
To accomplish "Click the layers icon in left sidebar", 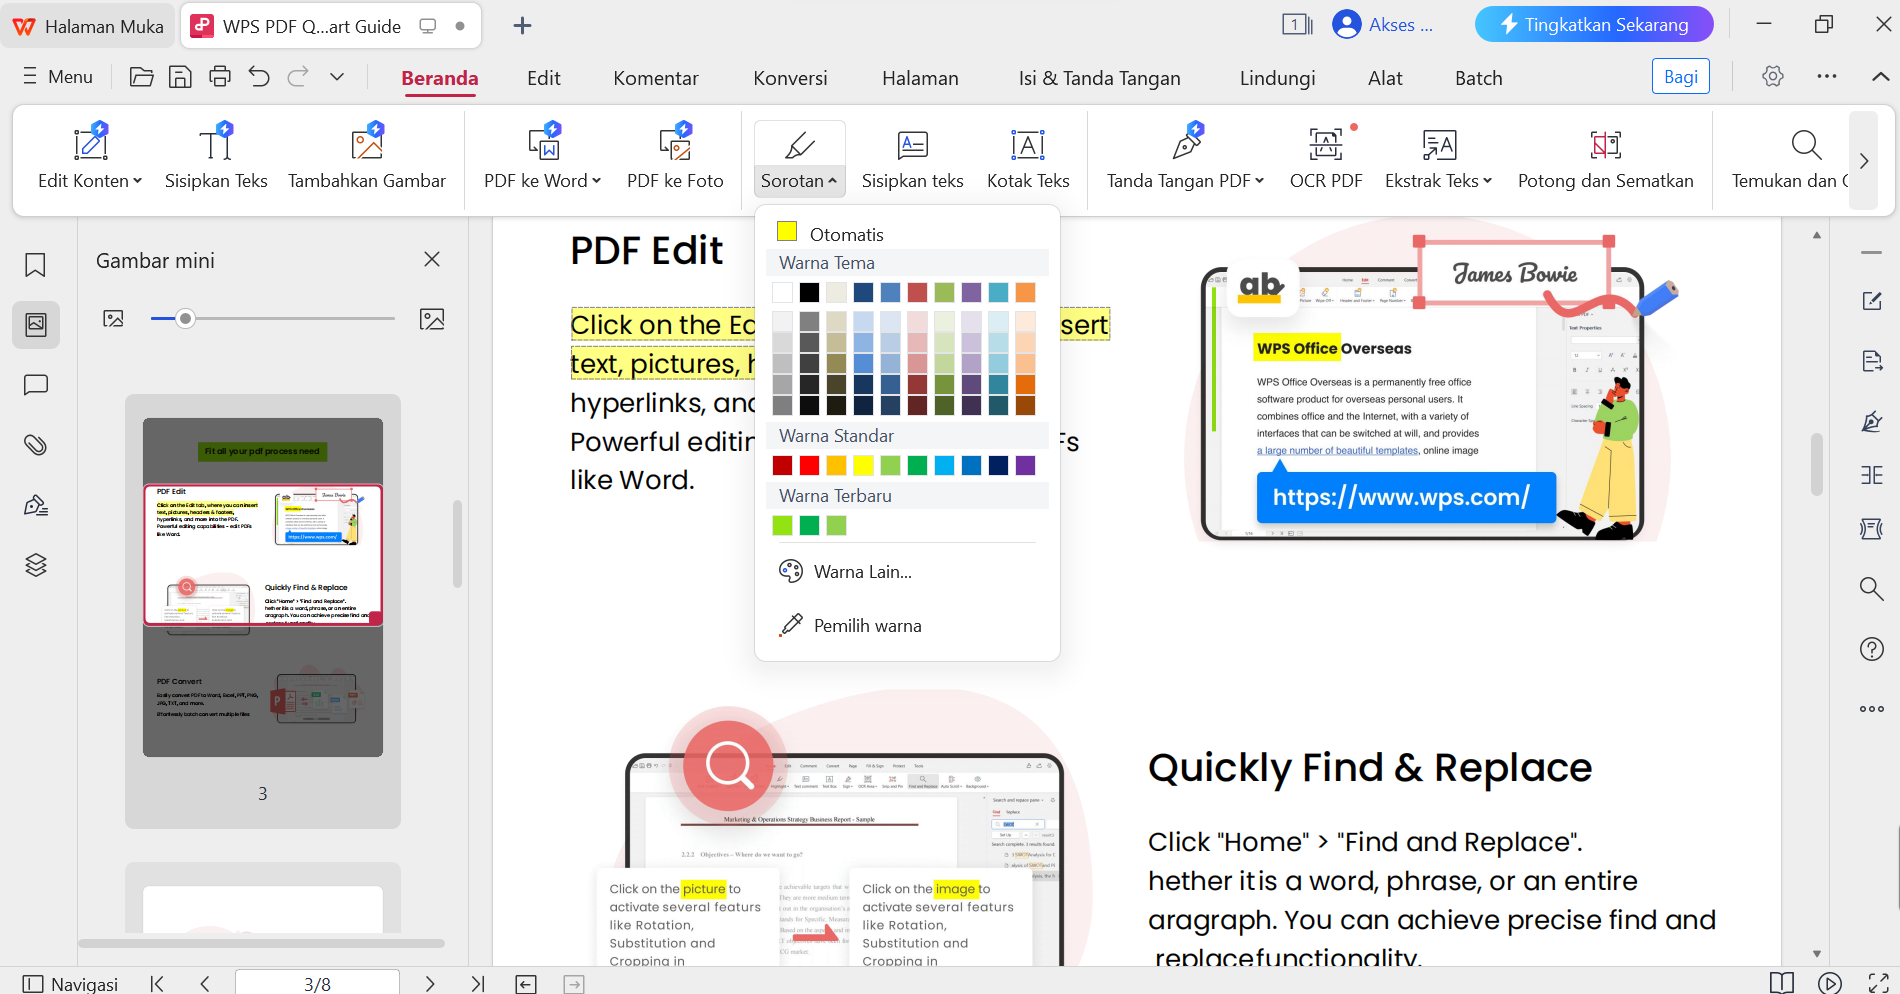I will [36, 564].
